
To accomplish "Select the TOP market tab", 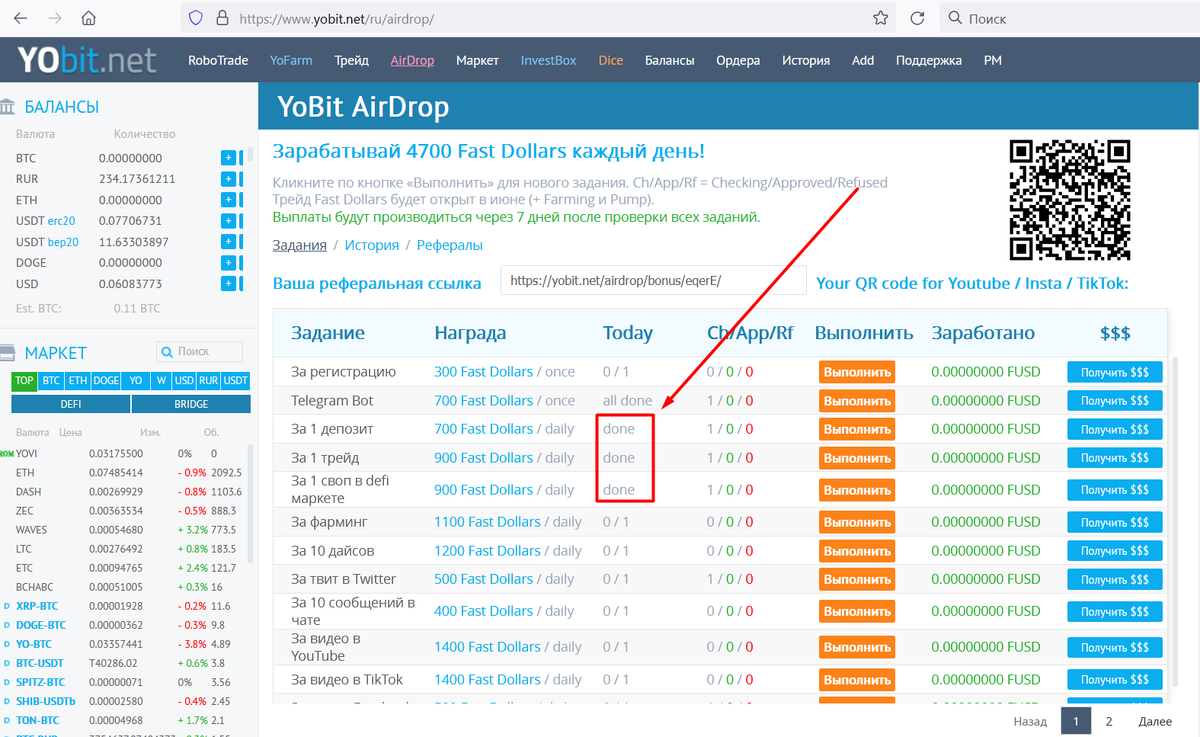I will [24, 381].
